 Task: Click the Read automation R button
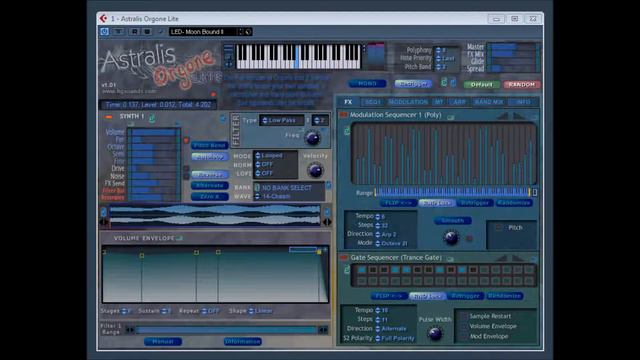pyautogui.click(x=134, y=31)
